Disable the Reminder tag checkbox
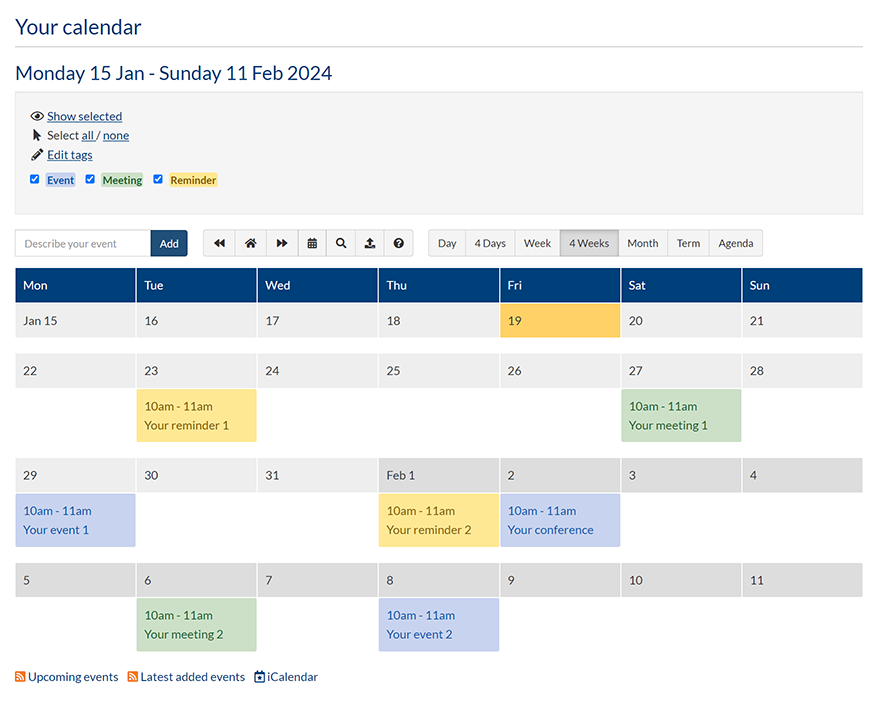 click(x=158, y=179)
